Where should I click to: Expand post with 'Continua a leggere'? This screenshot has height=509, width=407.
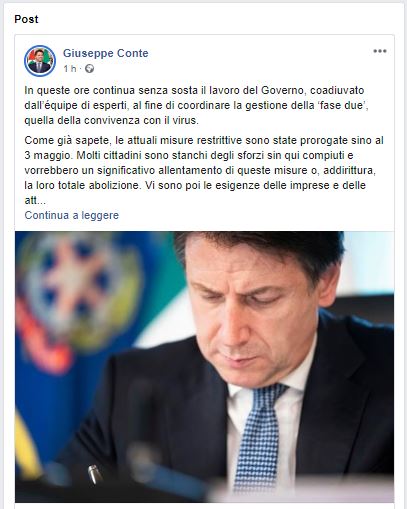pos(72,215)
